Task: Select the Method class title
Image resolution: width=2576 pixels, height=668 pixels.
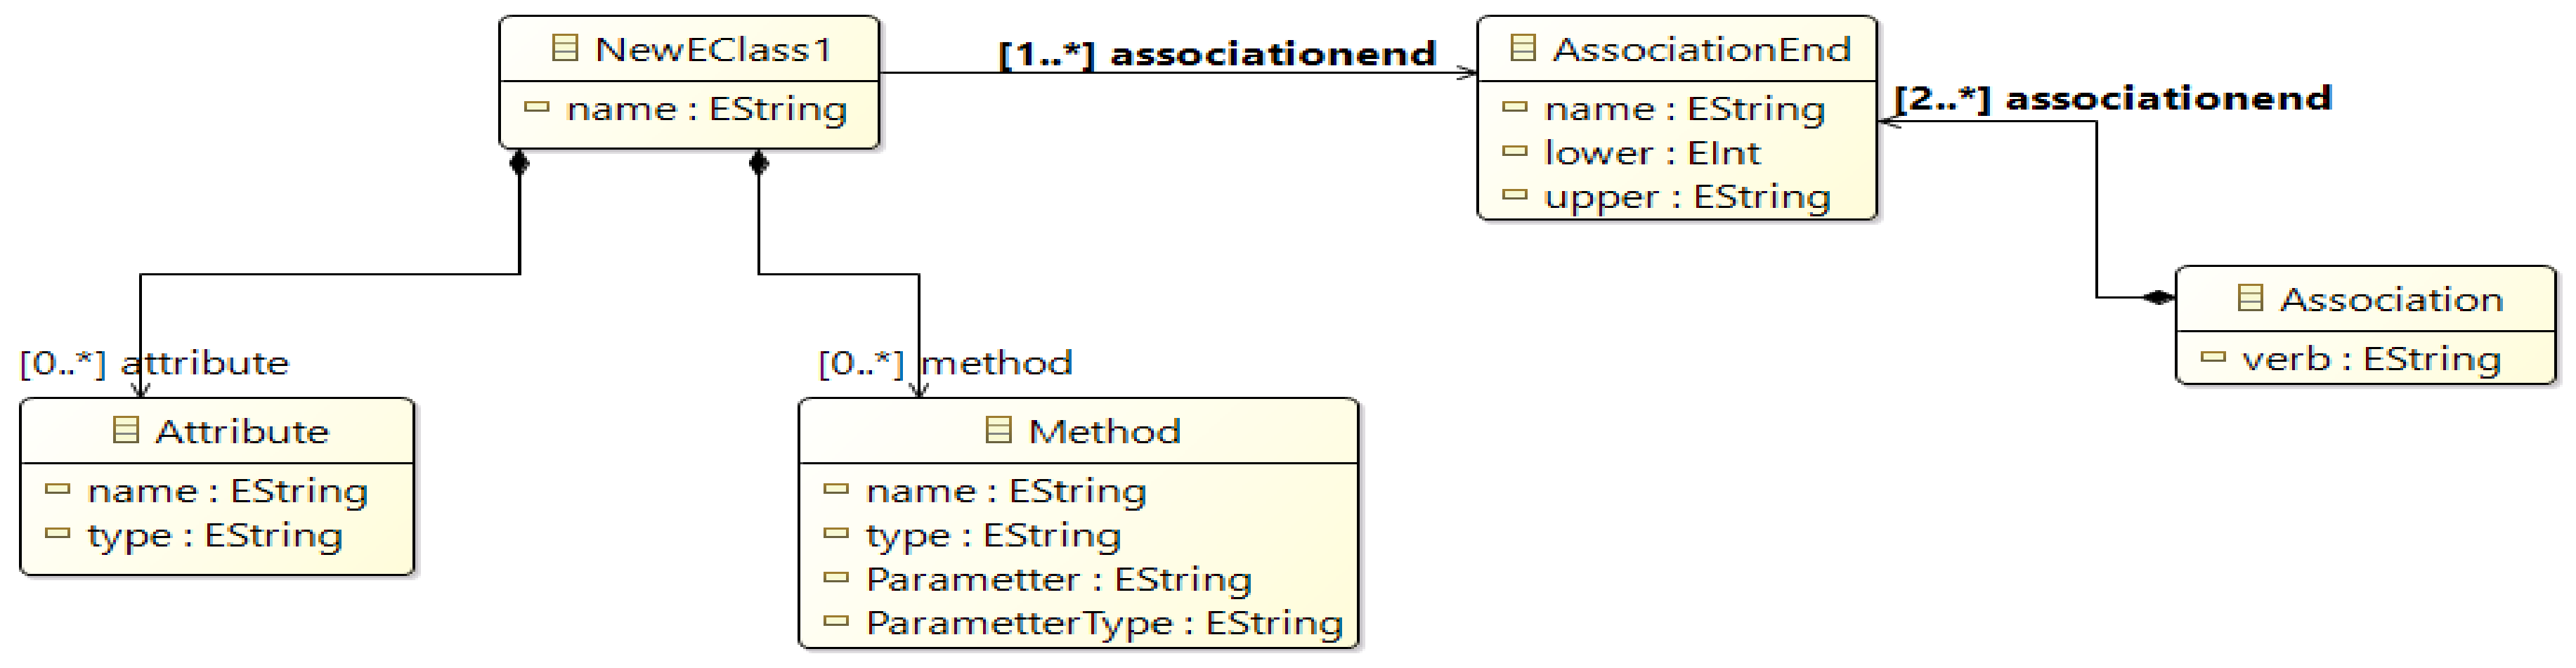Action: (1104, 431)
